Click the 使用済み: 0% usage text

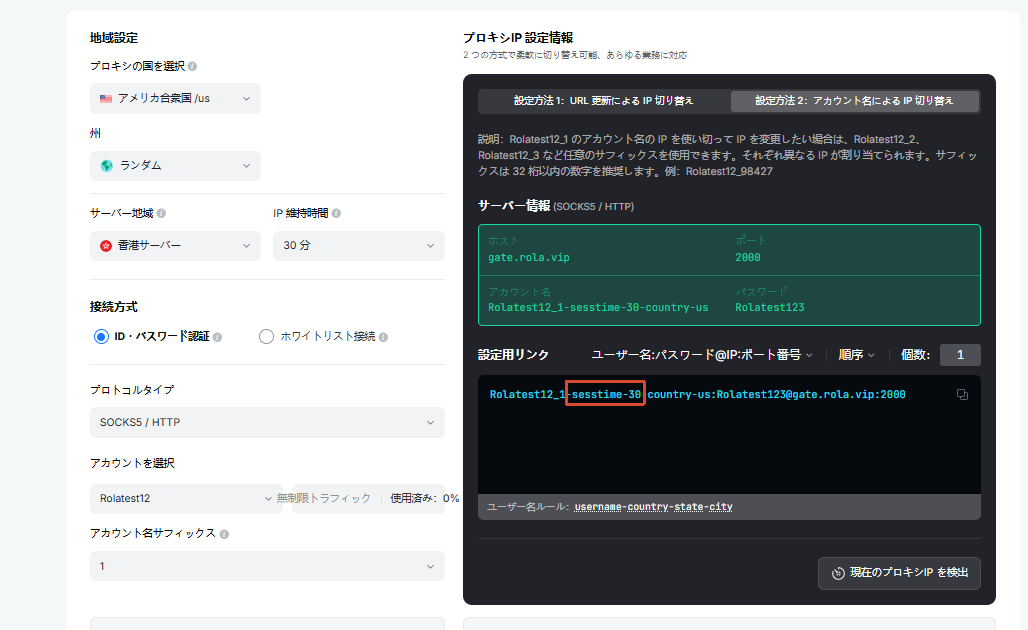tap(425, 498)
